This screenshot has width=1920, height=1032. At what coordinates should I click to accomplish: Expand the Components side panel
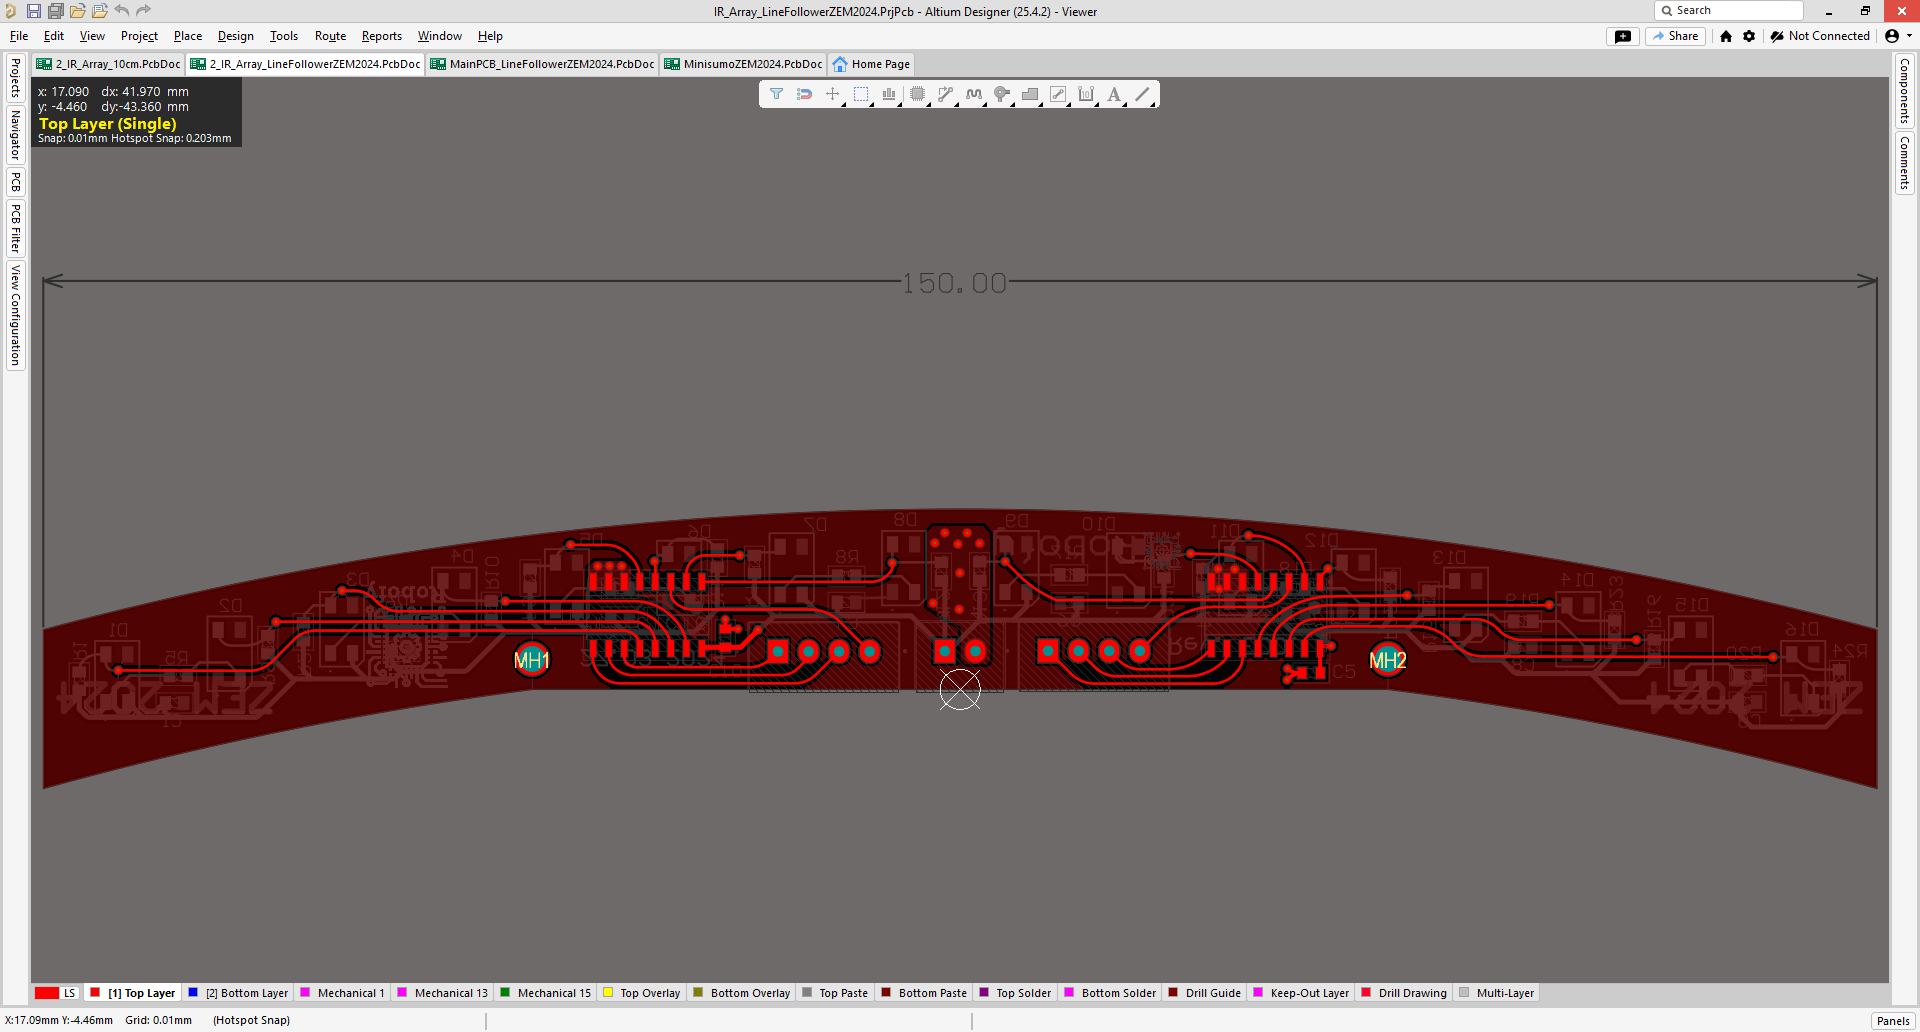point(1904,91)
